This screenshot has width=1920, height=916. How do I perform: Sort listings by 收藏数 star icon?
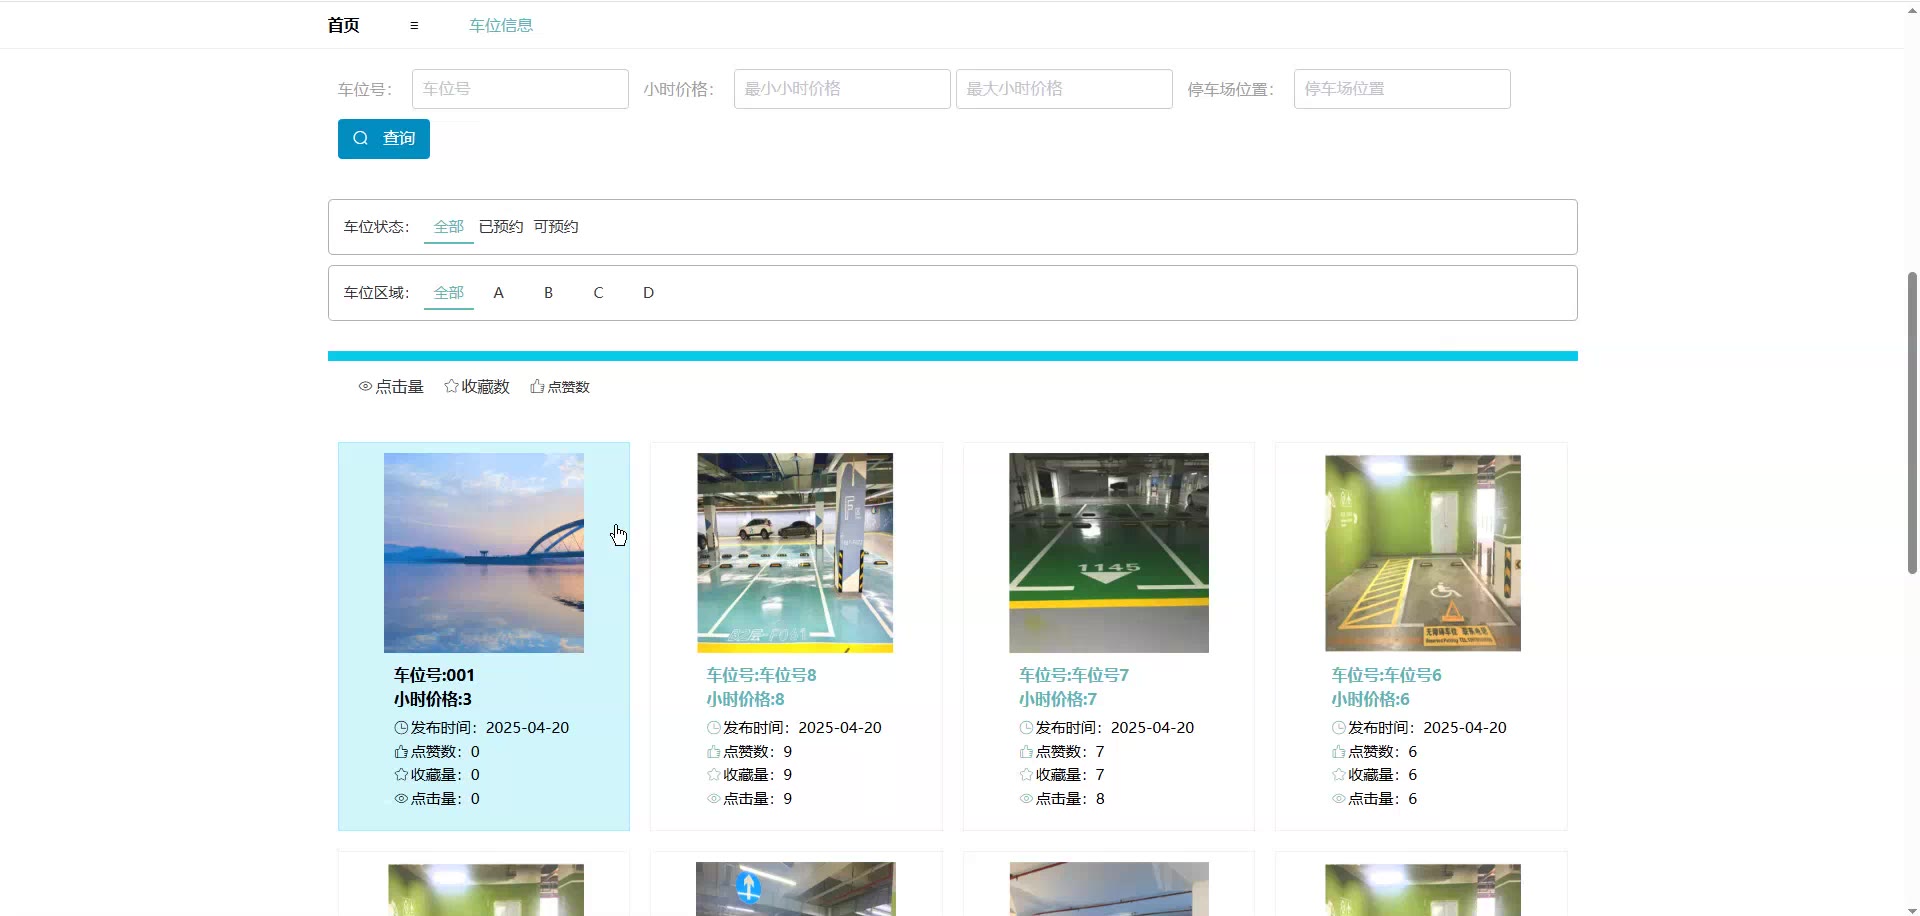click(x=451, y=387)
